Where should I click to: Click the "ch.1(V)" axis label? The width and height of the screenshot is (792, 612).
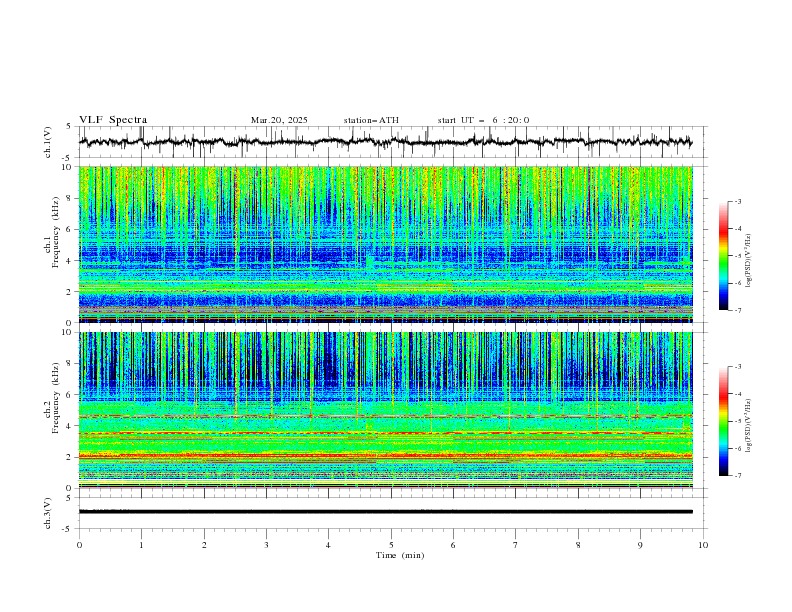(48, 142)
